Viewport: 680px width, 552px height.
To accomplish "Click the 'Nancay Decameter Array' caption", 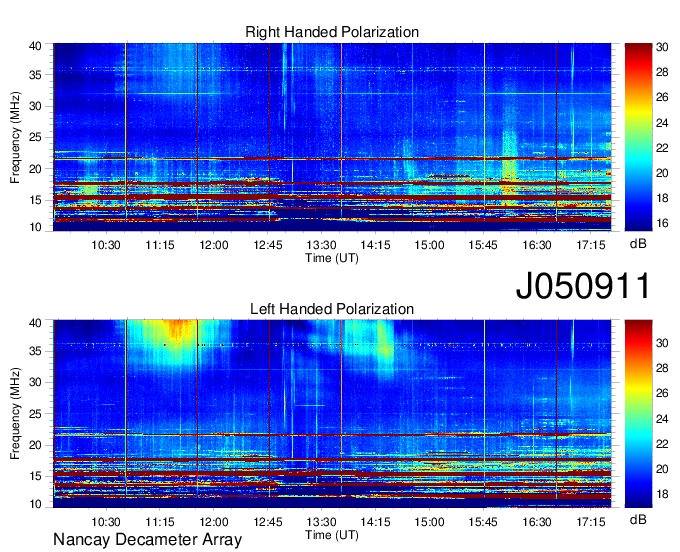I will pyautogui.click(x=147, y=540).
